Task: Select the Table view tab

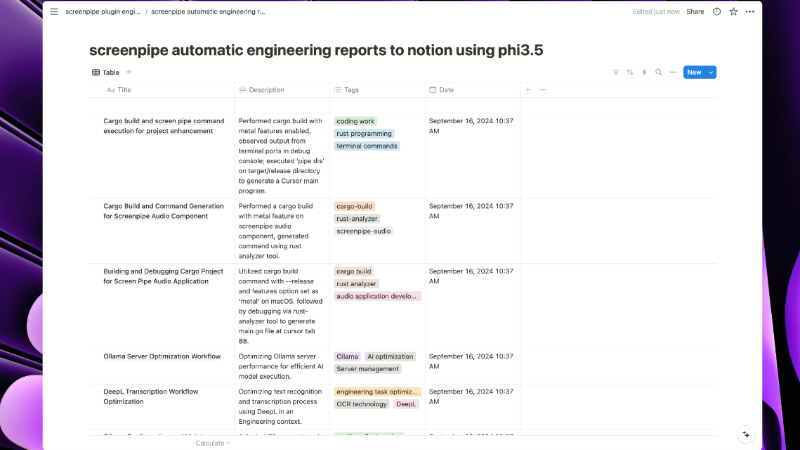Action: pos(106,72)
